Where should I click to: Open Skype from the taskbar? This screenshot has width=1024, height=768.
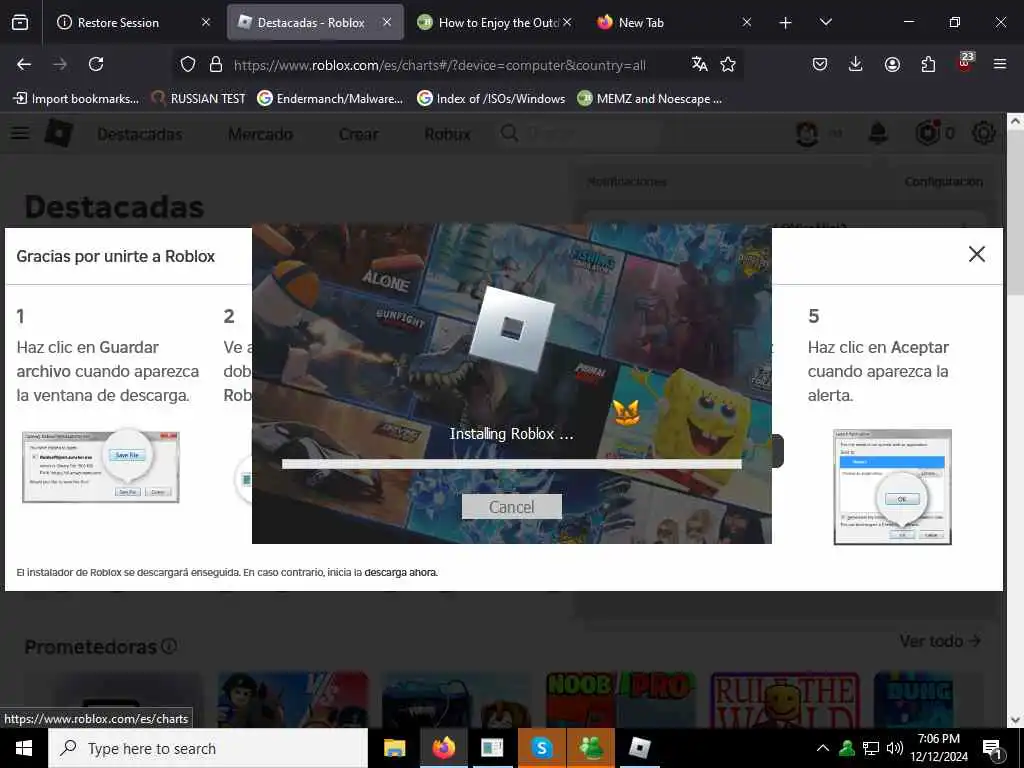[541, 748]
